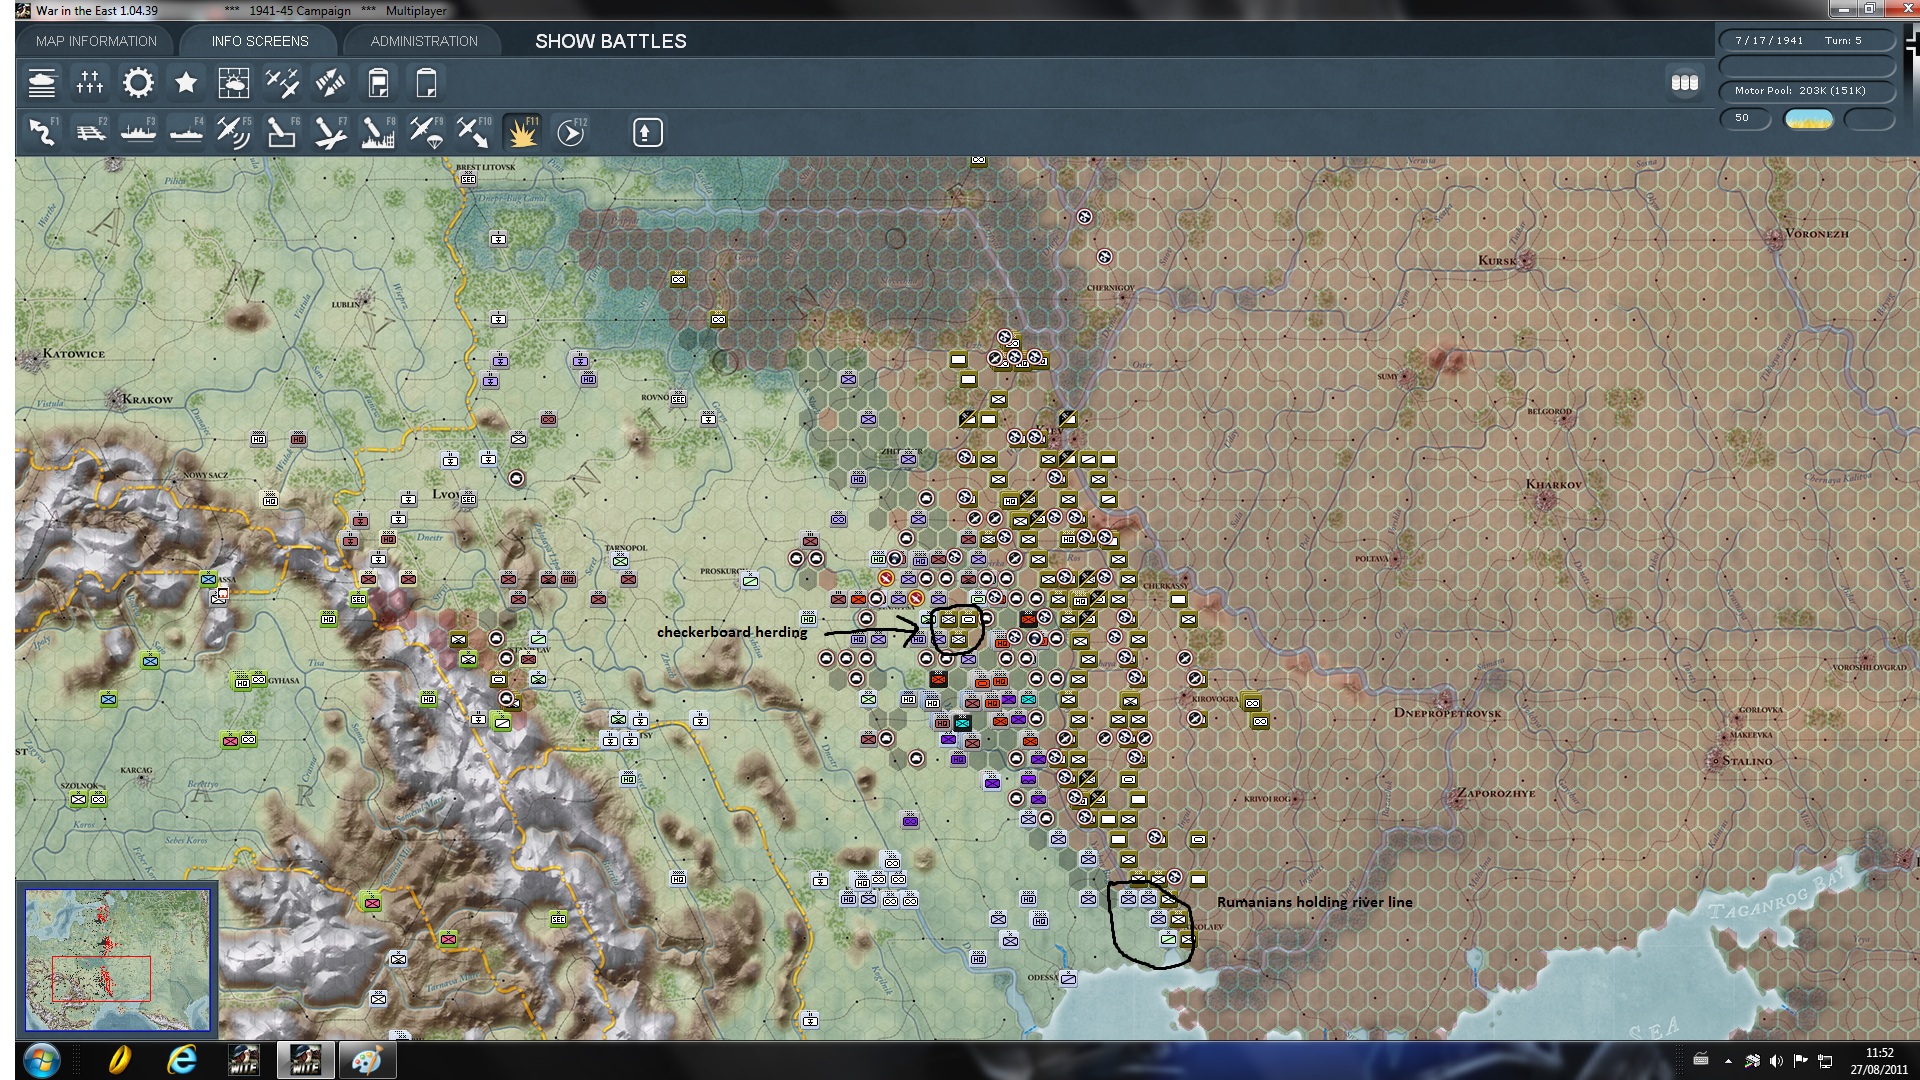Switch to the Info Screens tab
This screenshot has width=1920, height=1080.
[x=260, y=41]
